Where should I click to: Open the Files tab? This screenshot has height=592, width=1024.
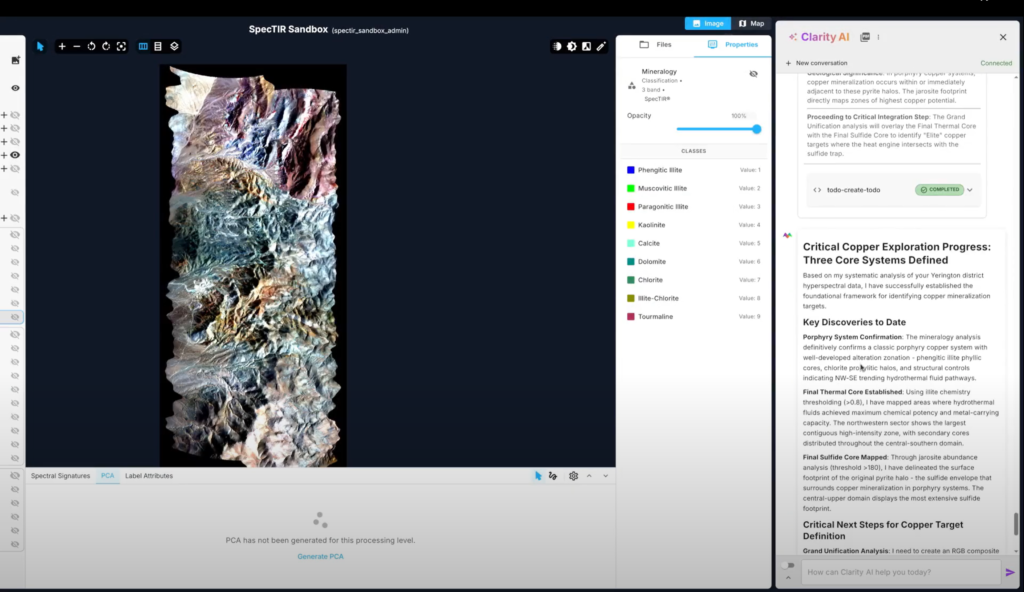pyautogui.click(x=655, y=45)
